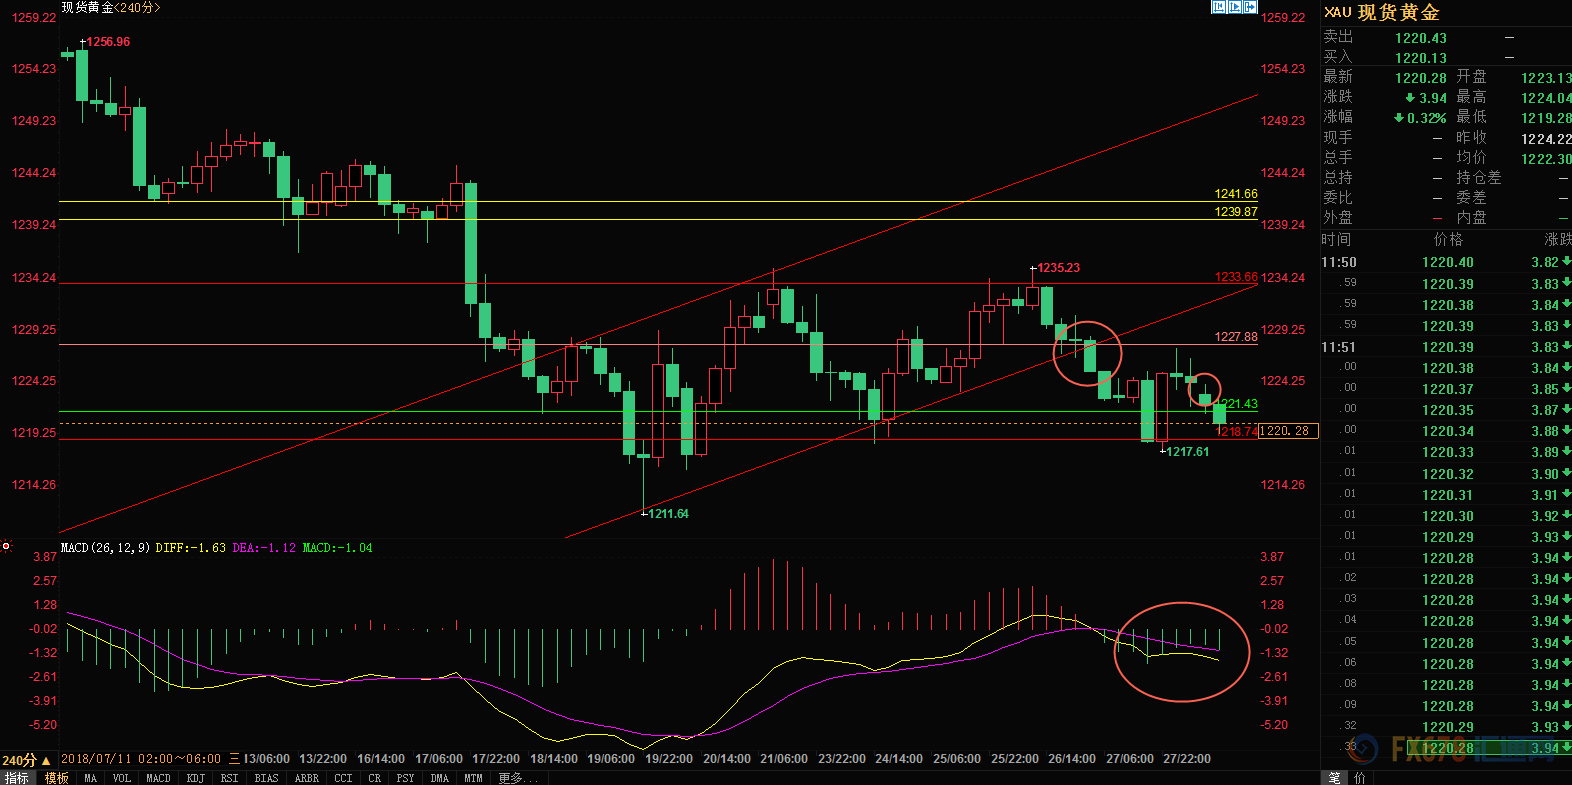Select the MA indicator tab
The image size is (1572, 785).
tap(91, 778)
